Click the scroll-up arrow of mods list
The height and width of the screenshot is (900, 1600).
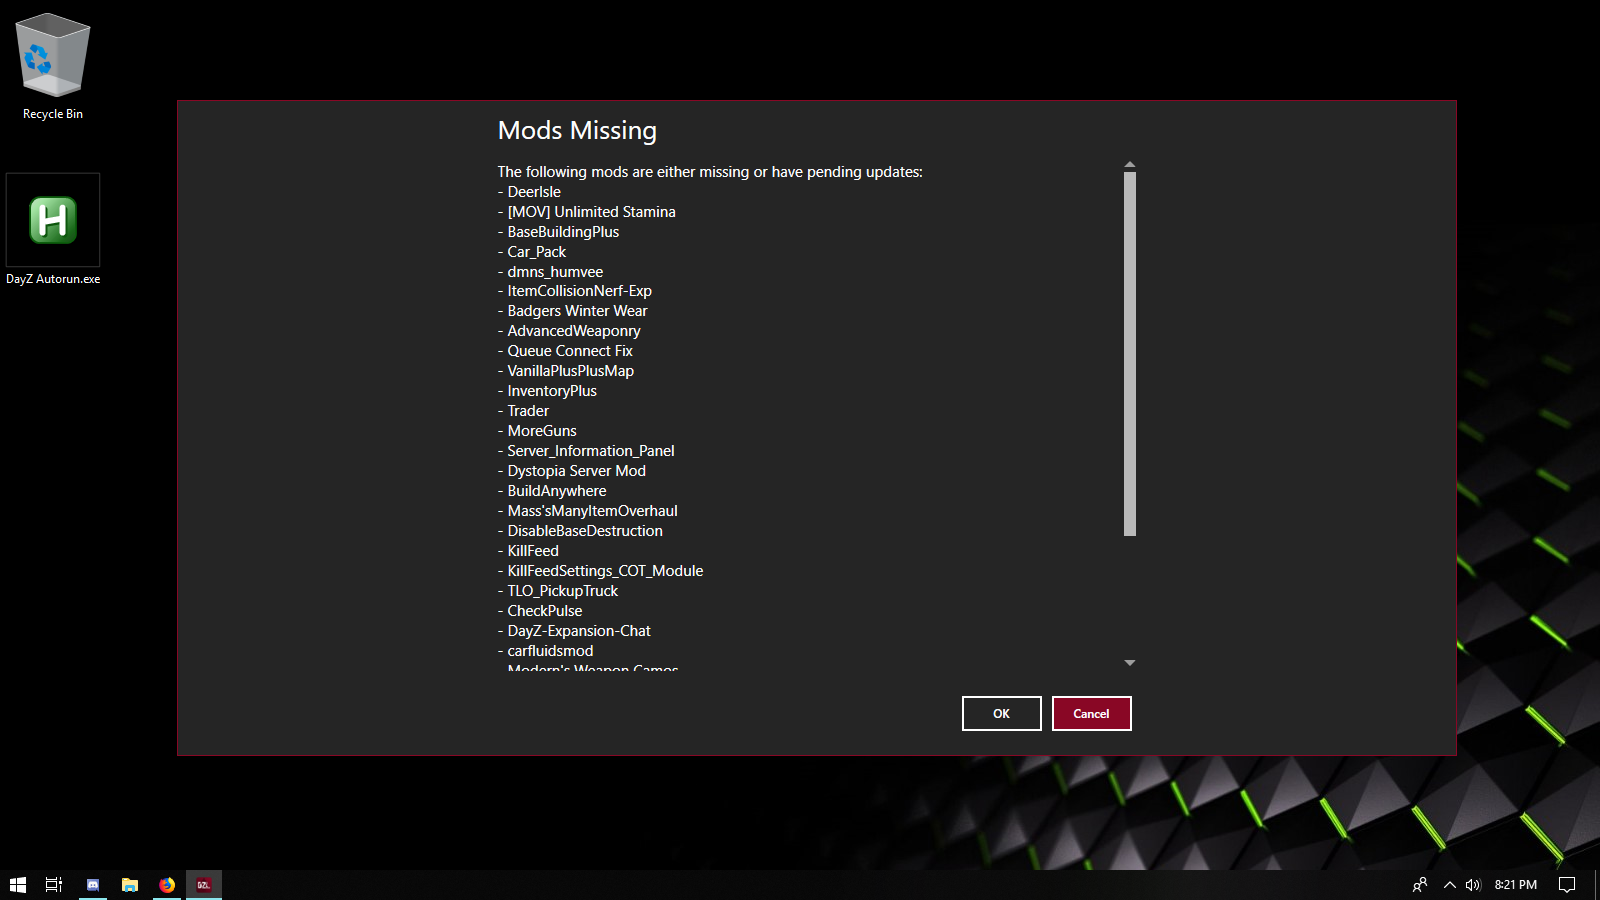click(1130, 165)
